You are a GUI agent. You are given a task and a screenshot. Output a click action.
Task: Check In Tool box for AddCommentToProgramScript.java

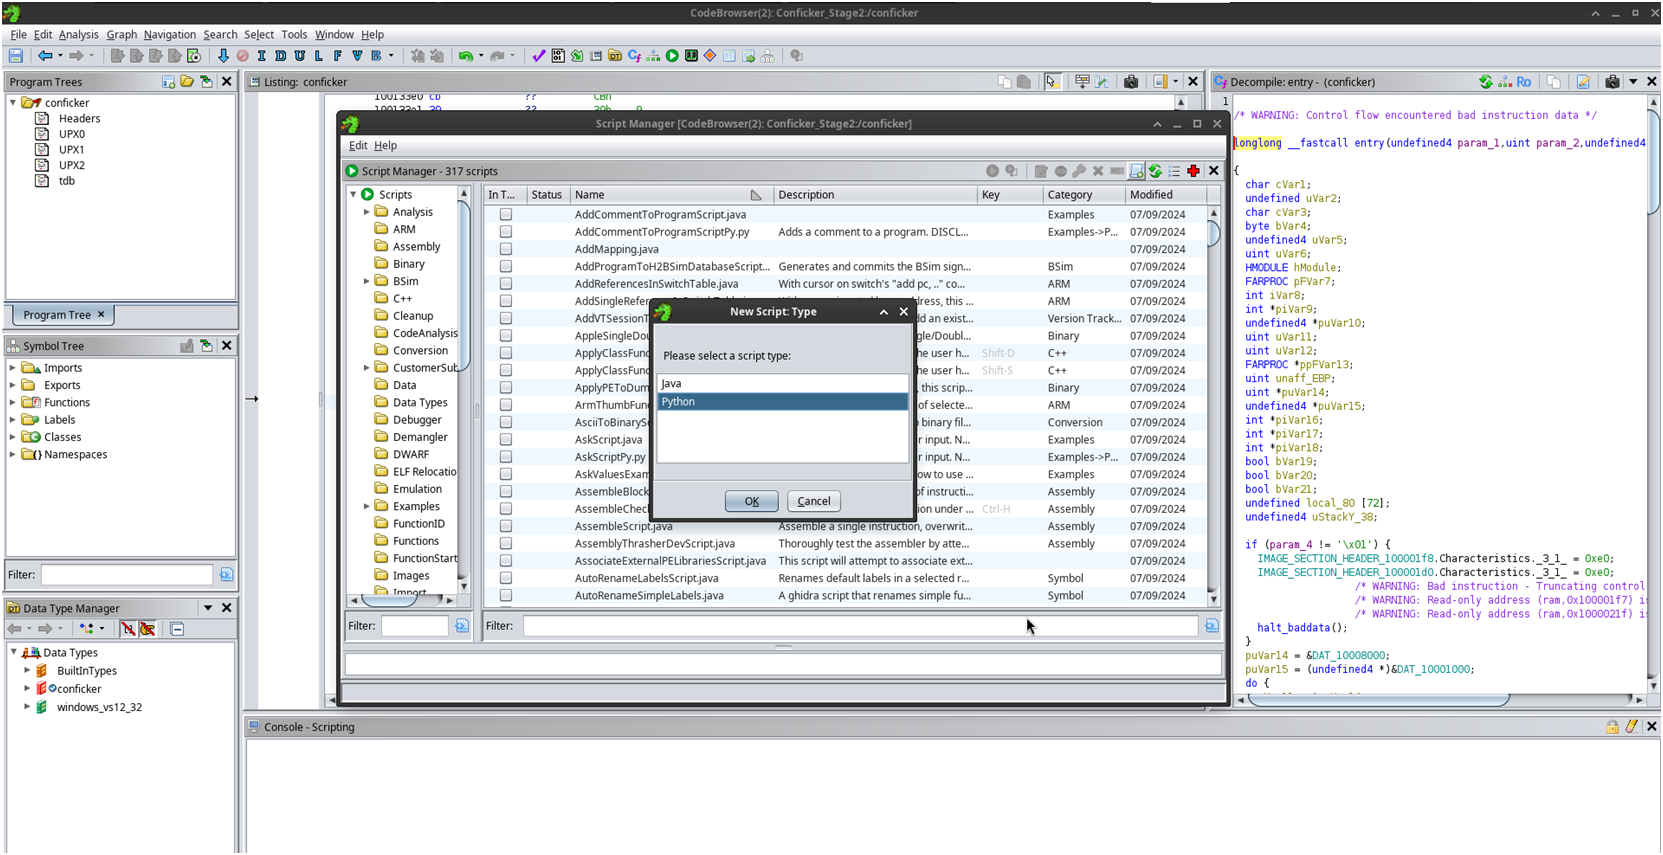tap(506, 215)
